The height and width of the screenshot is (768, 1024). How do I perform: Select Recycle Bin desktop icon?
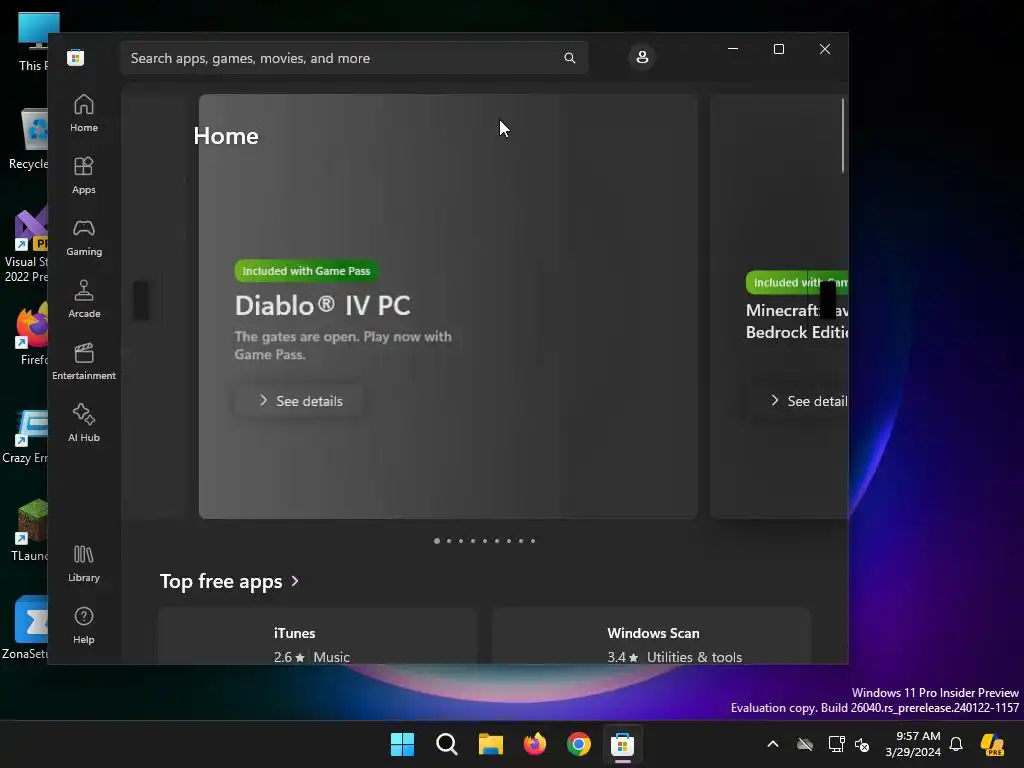[29, 139]
